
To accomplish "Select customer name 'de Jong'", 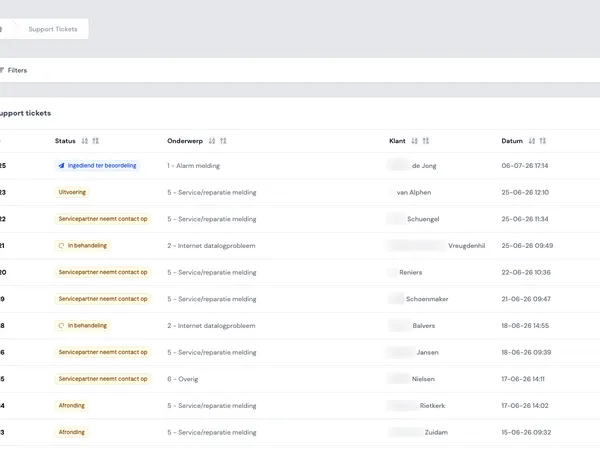I will [424, 166].
